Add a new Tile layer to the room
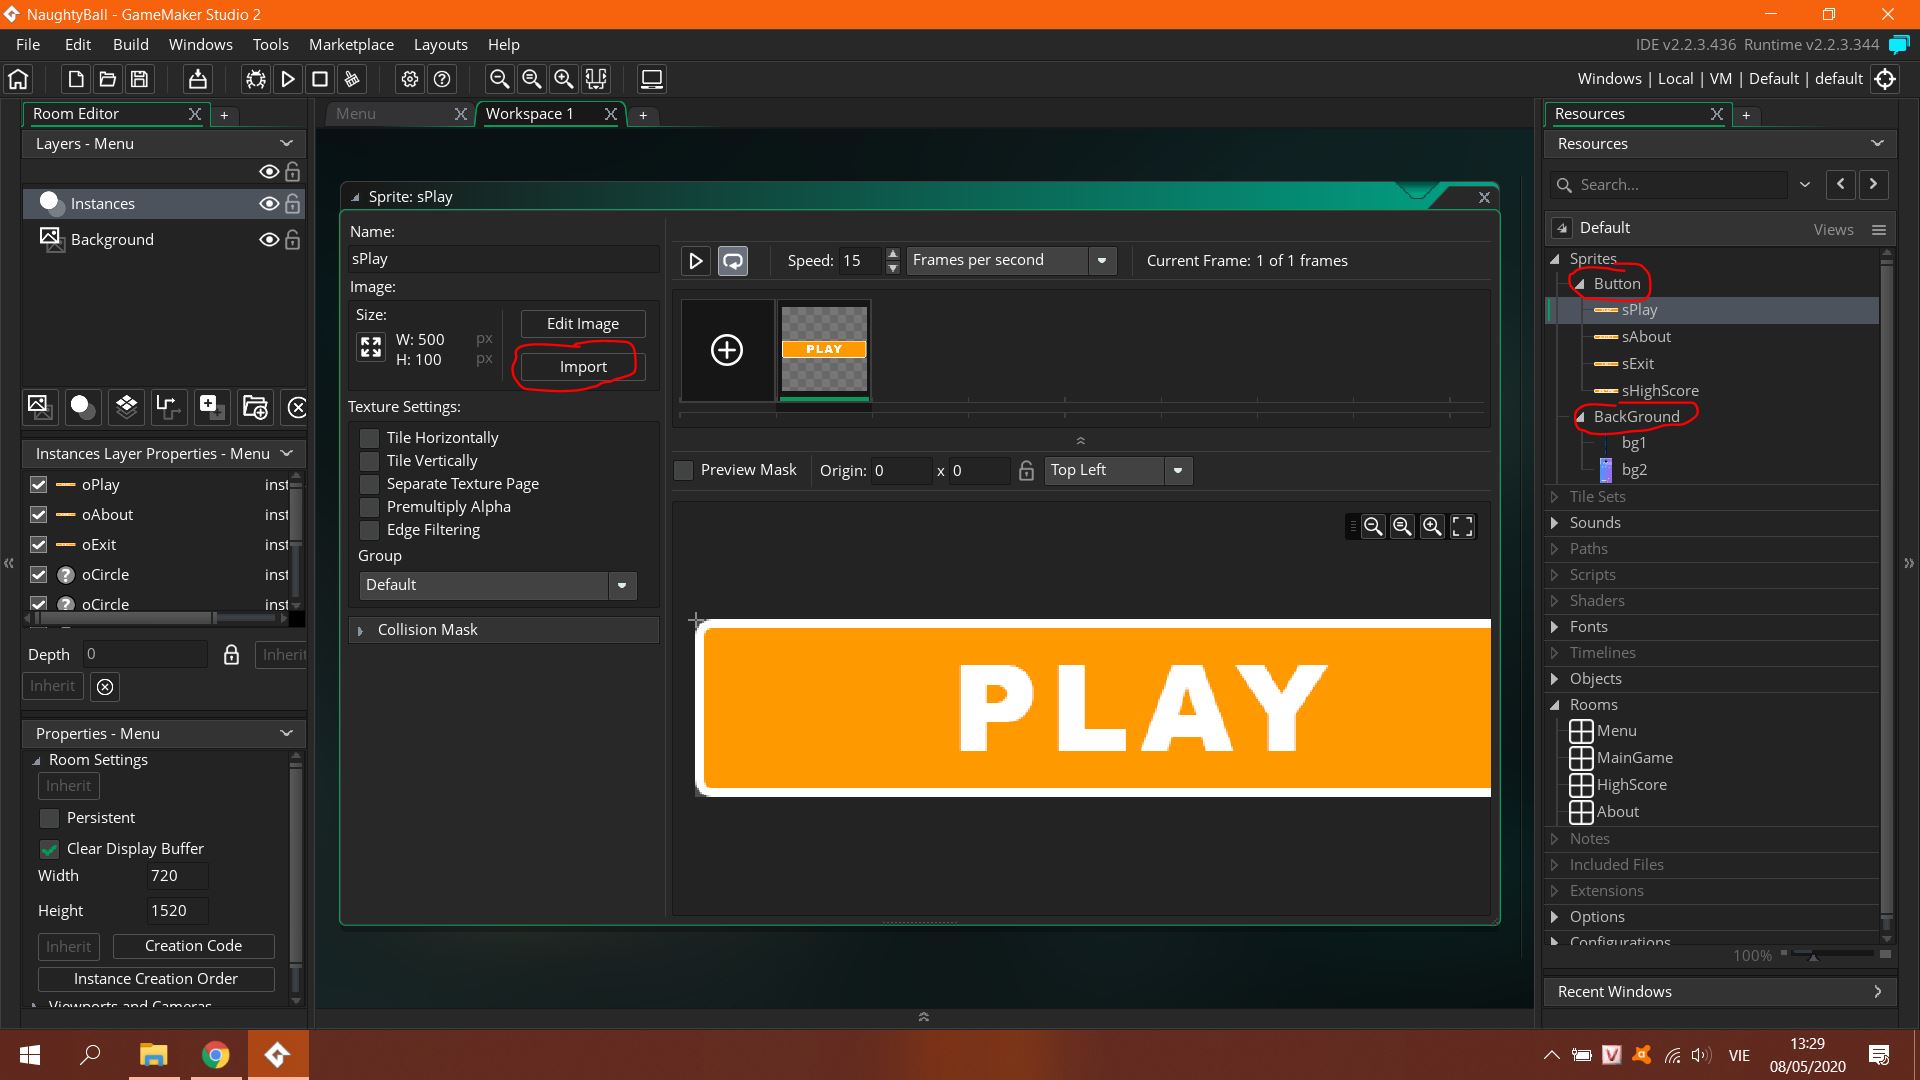The image size is (1920, 1080). [x=126, y=407]
